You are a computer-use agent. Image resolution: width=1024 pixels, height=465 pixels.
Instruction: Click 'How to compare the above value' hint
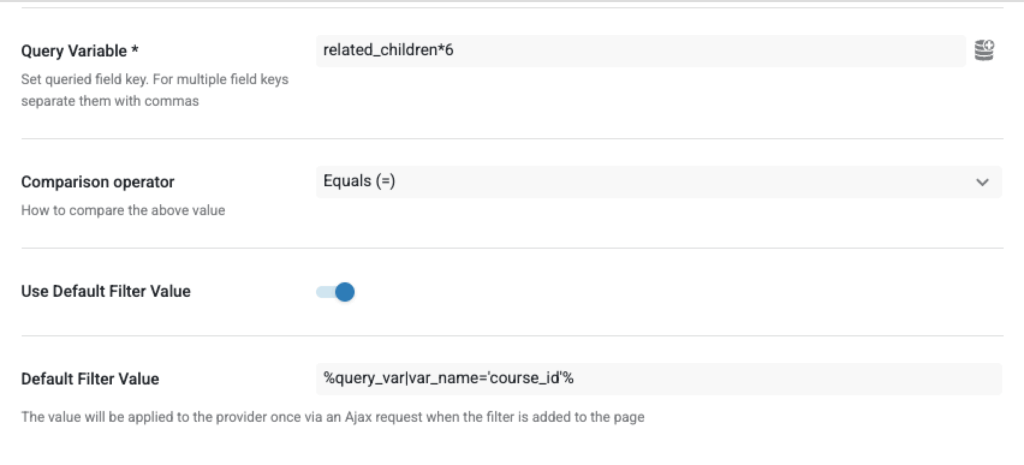click(x=123, y=210)
